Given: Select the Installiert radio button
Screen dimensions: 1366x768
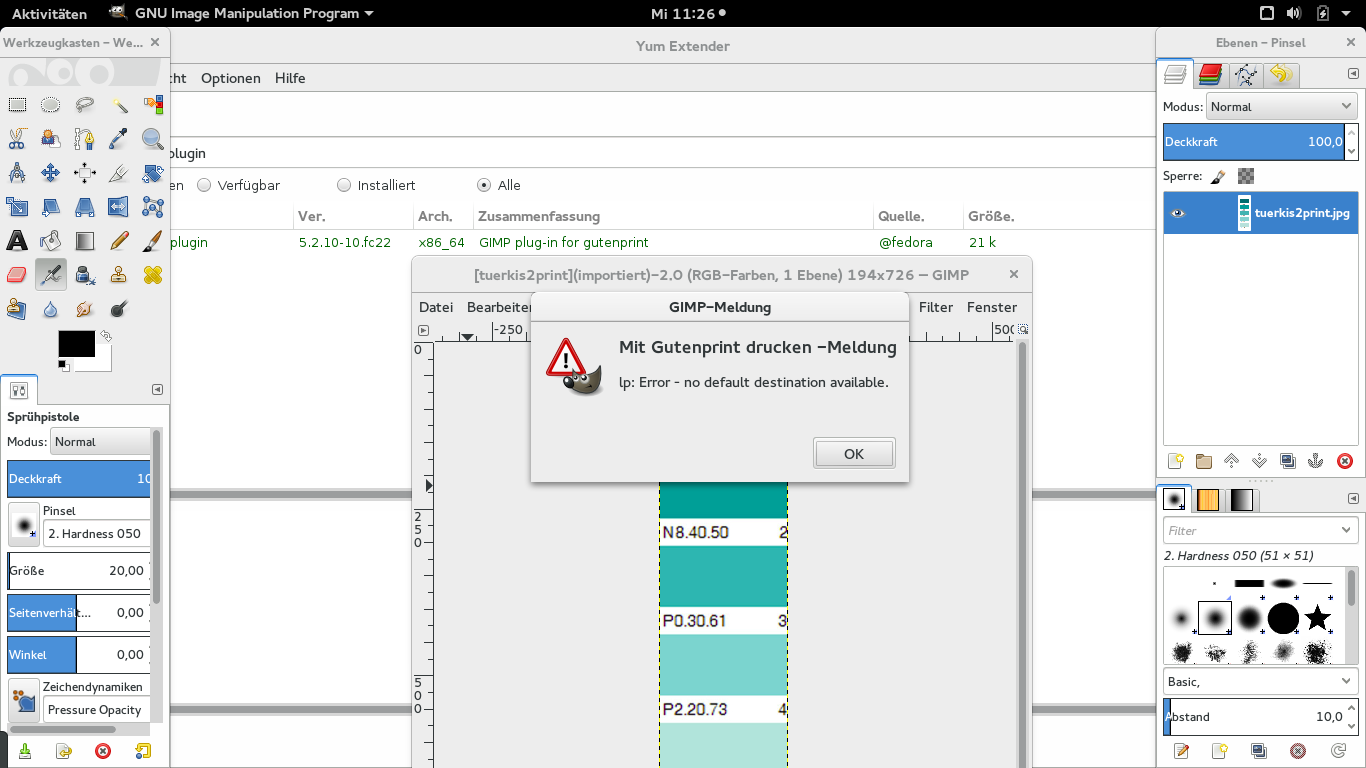Looking at the screenshot, I should (x=344, y=185).
